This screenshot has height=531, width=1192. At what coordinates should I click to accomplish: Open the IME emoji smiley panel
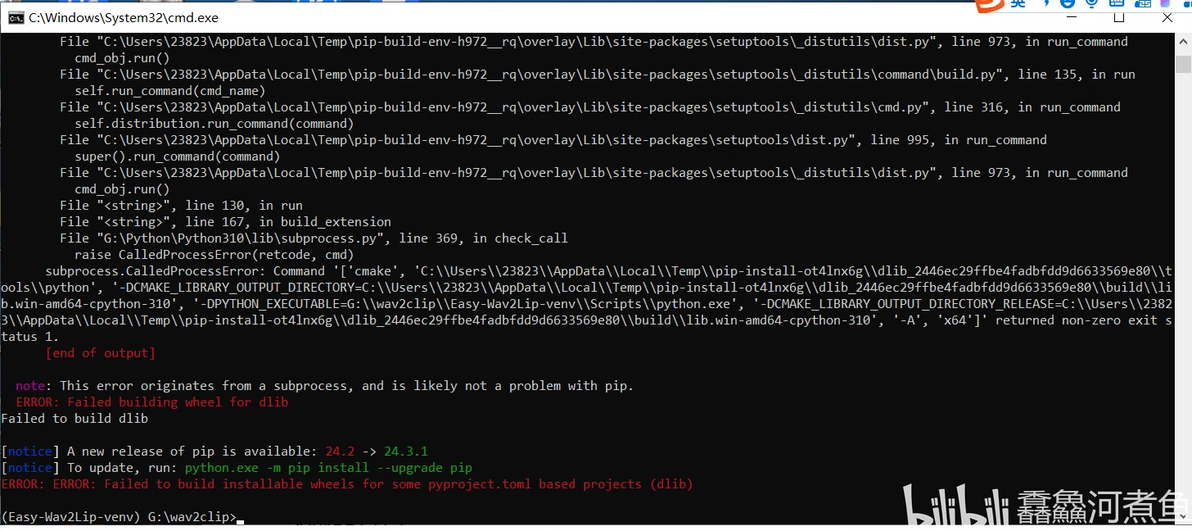[1069, 5]
